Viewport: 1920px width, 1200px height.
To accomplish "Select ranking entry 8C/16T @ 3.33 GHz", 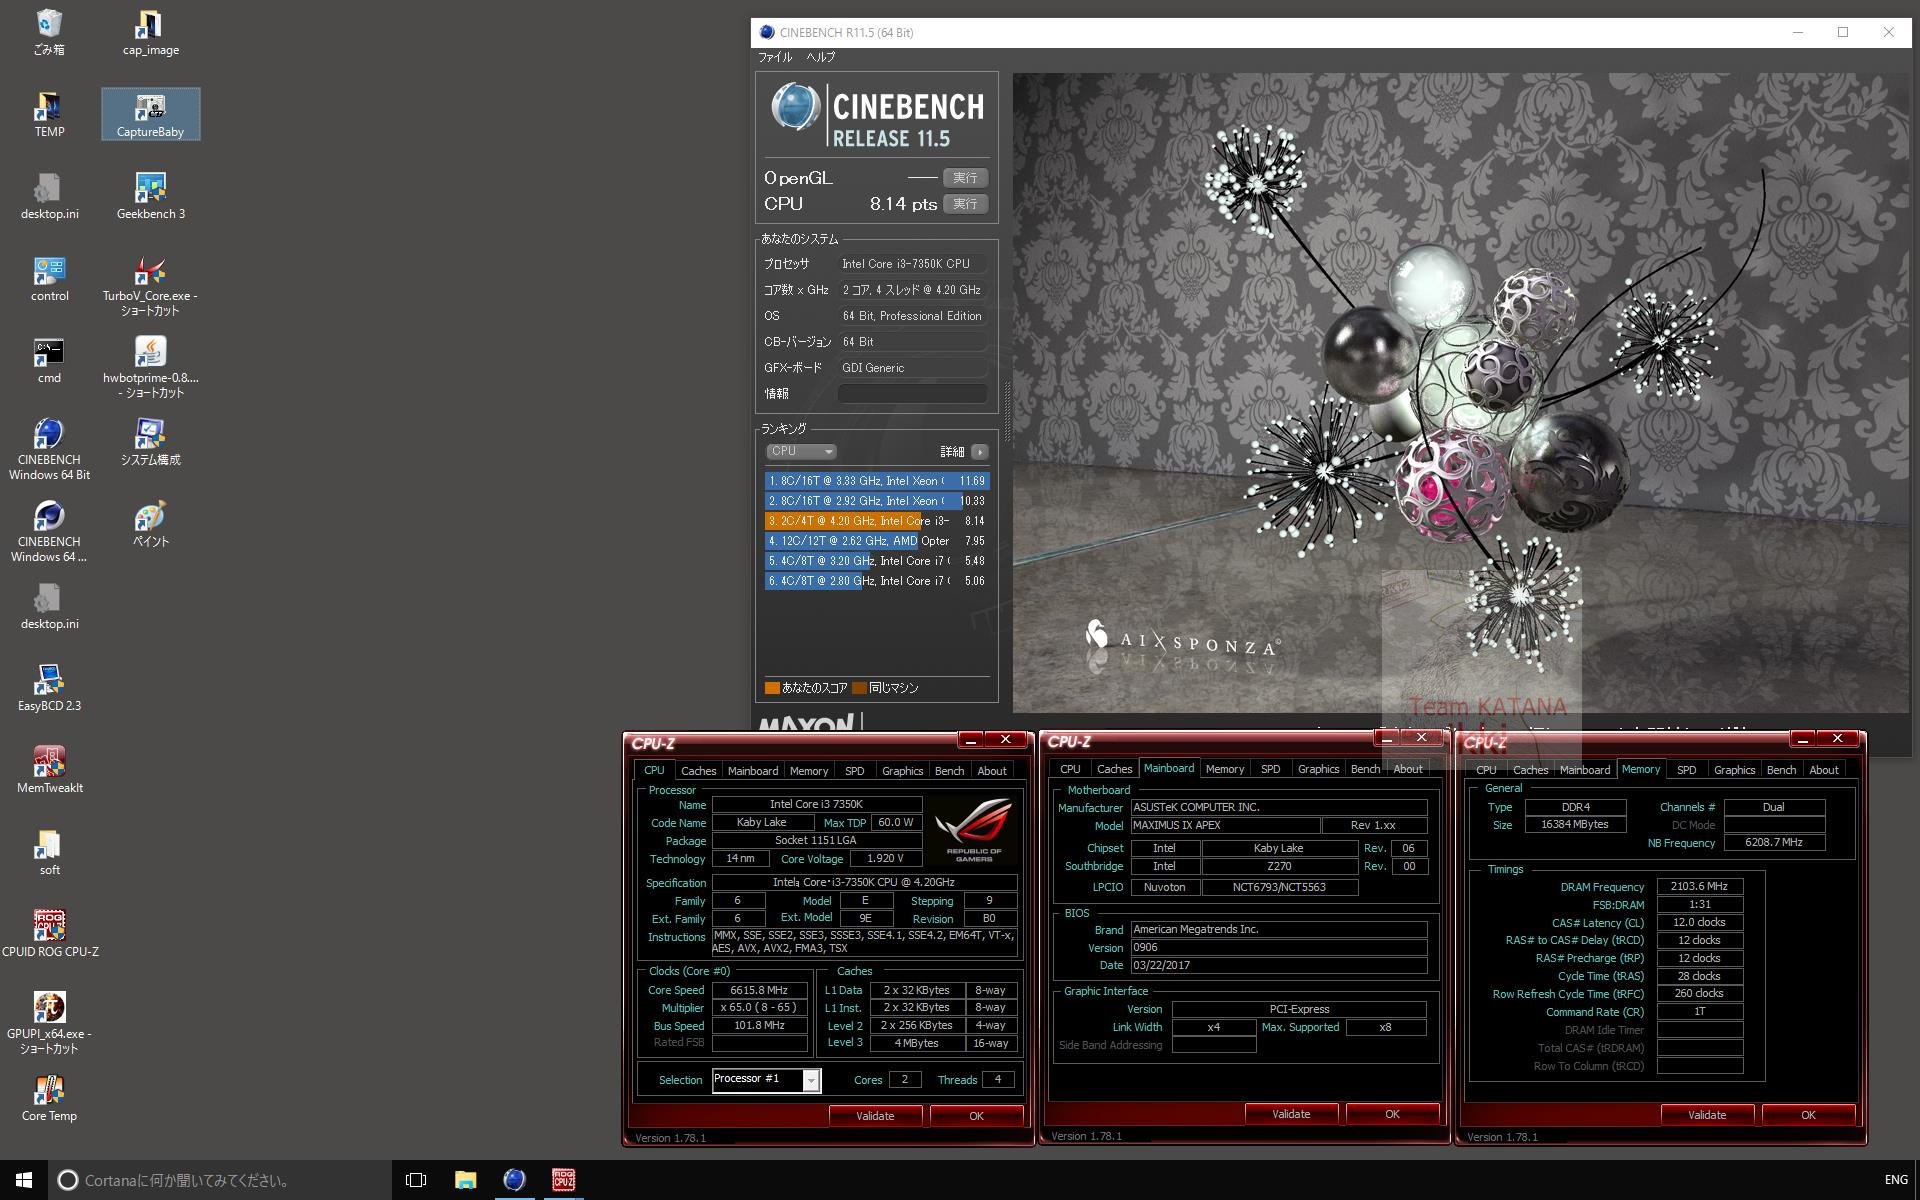I will coord(876,481).
